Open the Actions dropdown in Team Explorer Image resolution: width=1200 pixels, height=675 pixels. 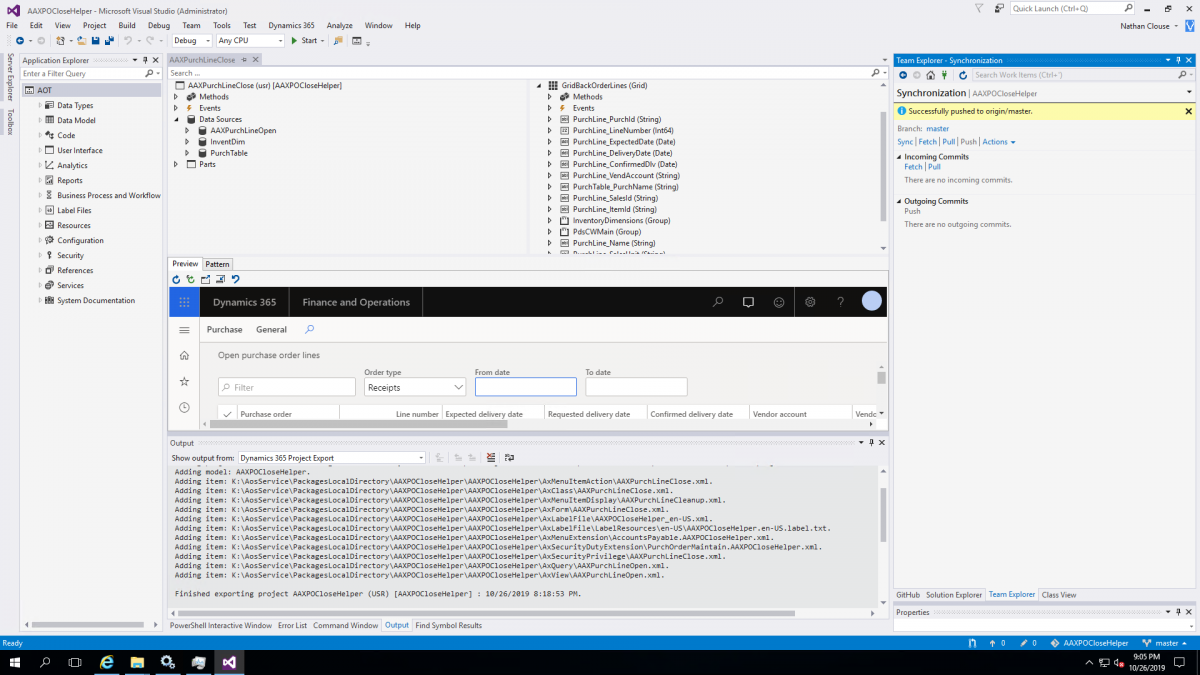998,142
